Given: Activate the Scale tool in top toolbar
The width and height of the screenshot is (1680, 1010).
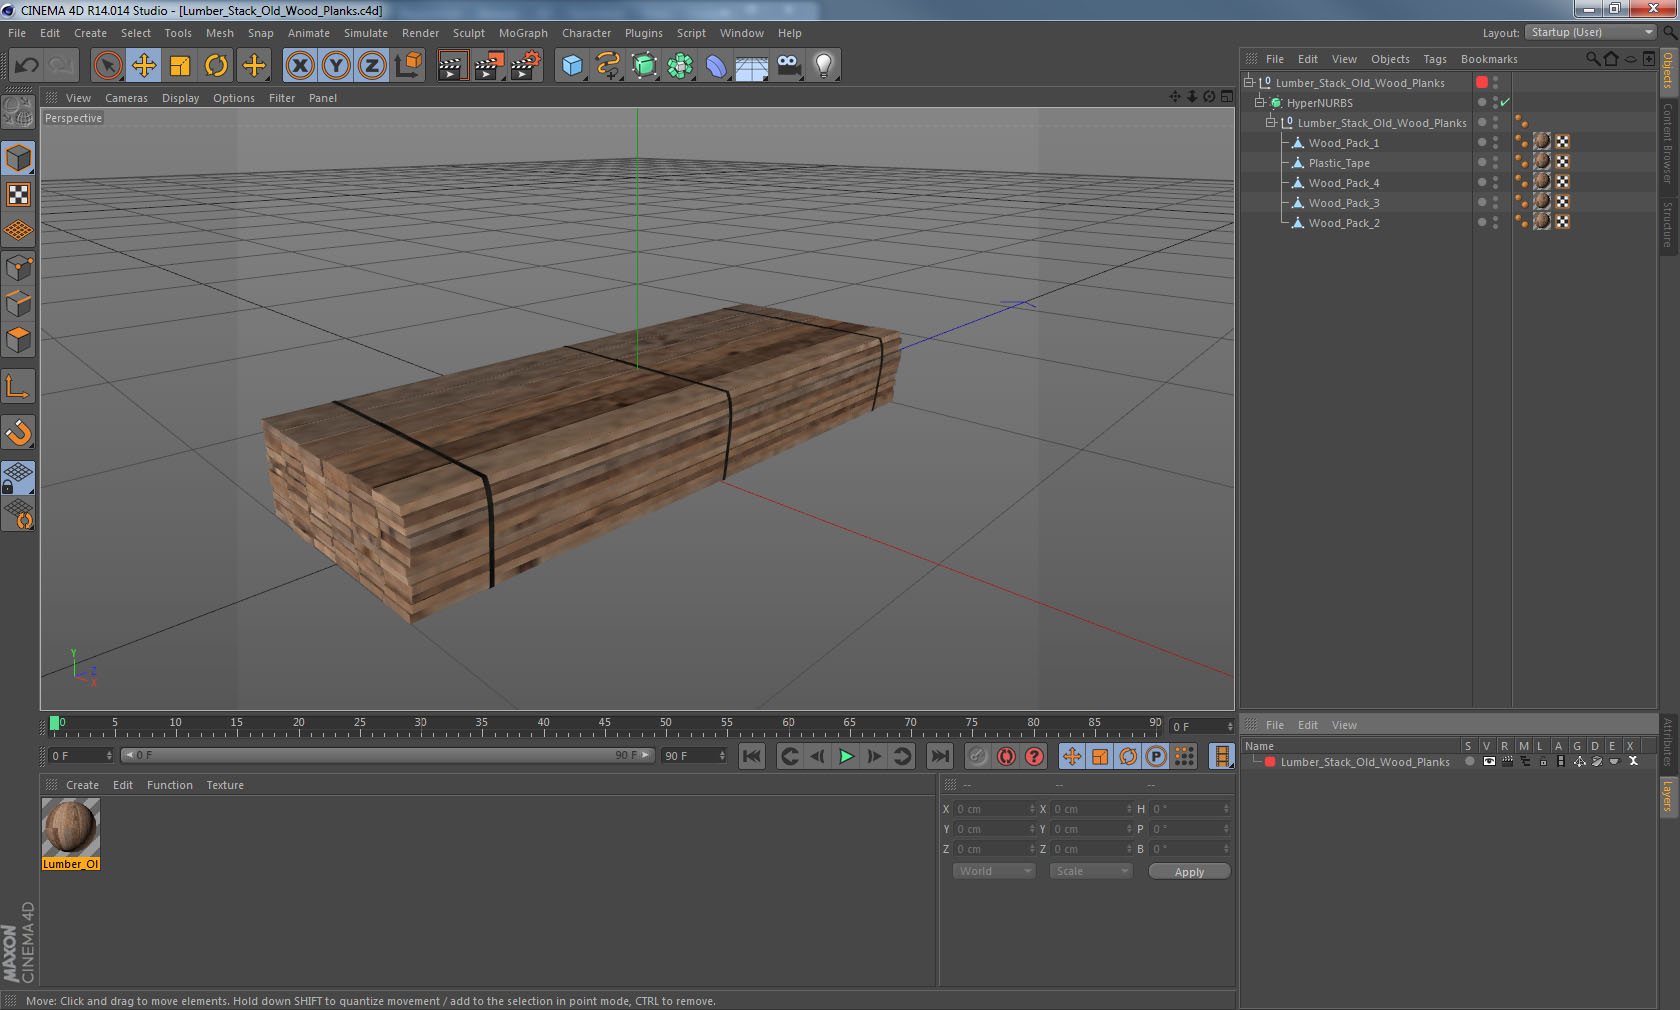Looking at the screenshot, I should click(180, 66).
